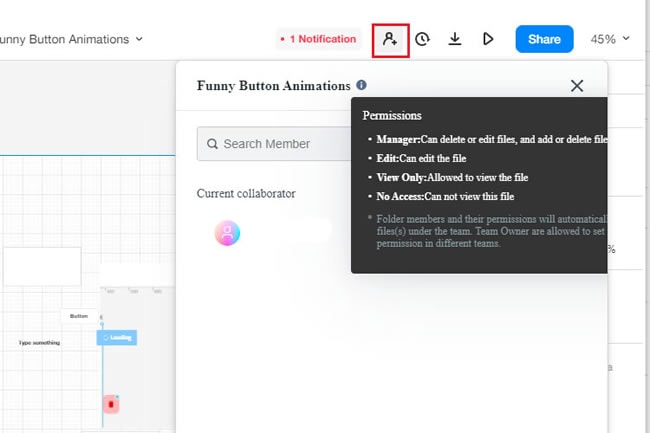Select the blank white rectangle on canvas

pyautogui.click(x=42, y=266)
